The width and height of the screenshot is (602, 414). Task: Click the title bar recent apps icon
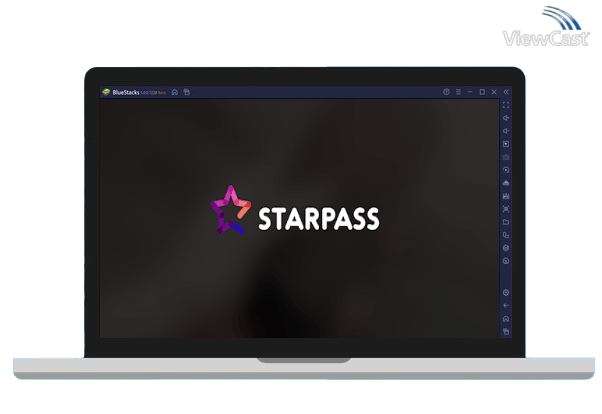187,92
